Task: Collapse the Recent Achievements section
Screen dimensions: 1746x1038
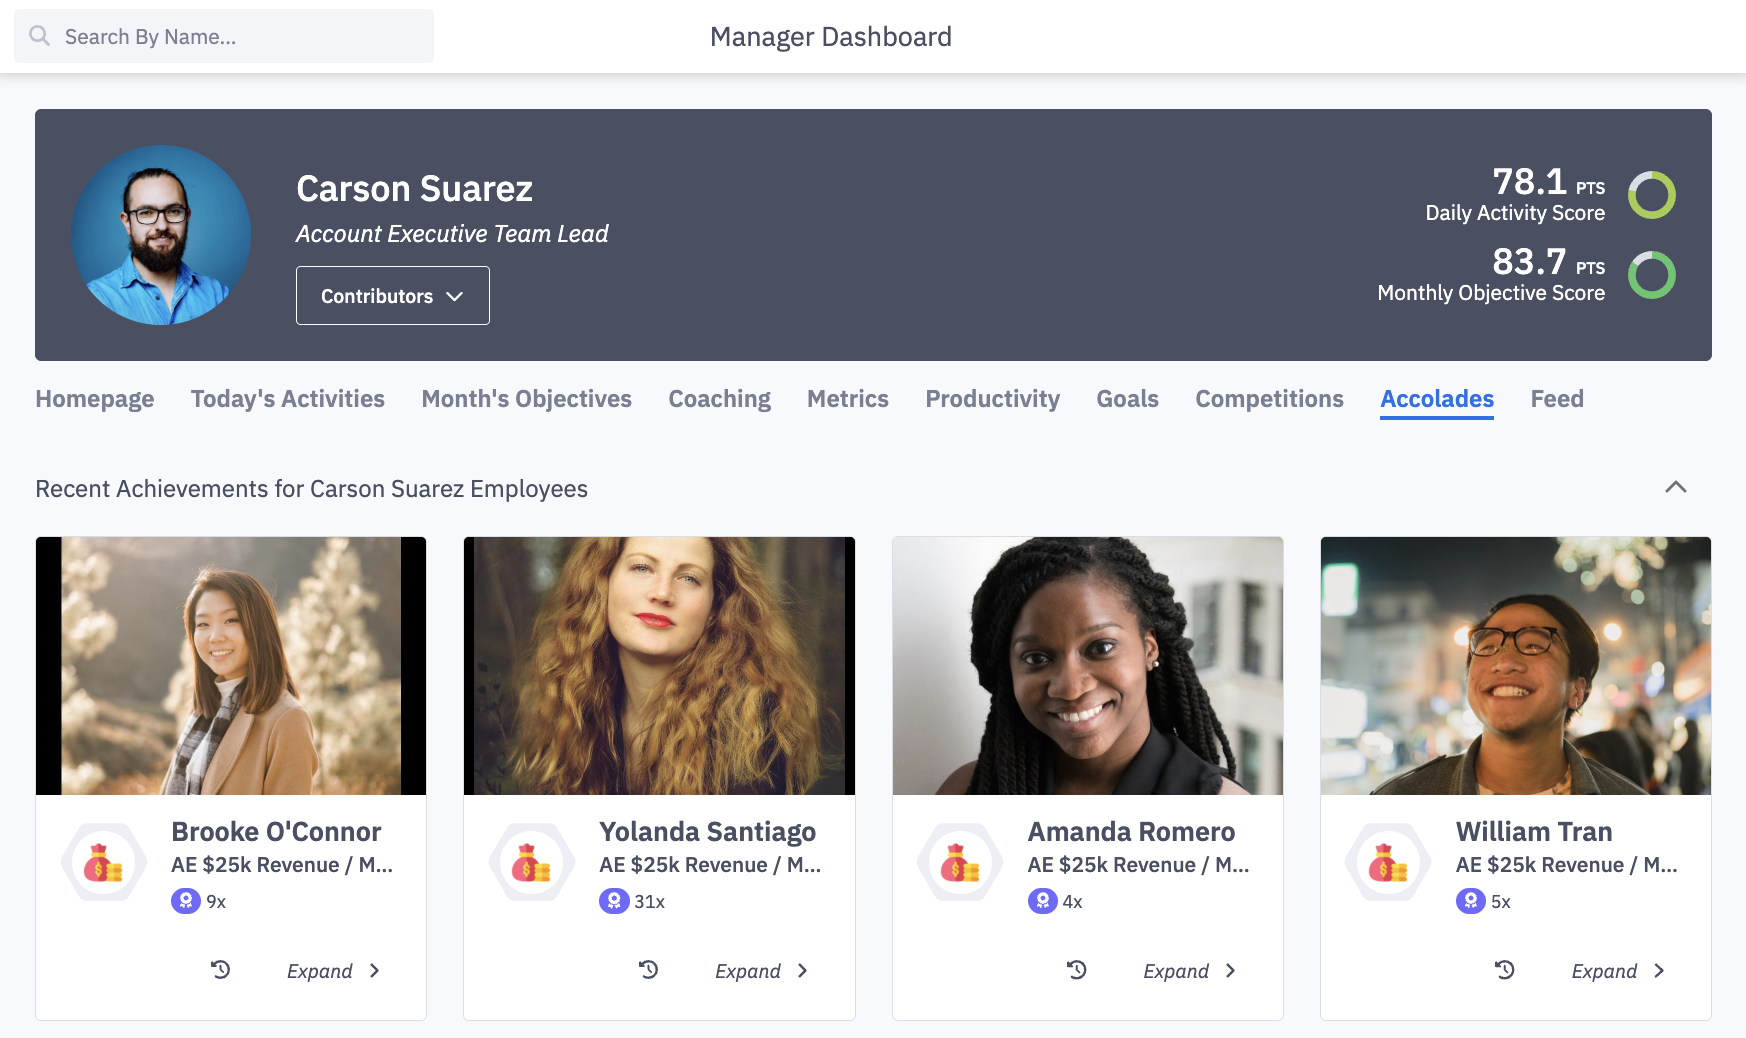Action: (x=1676, y=487)
